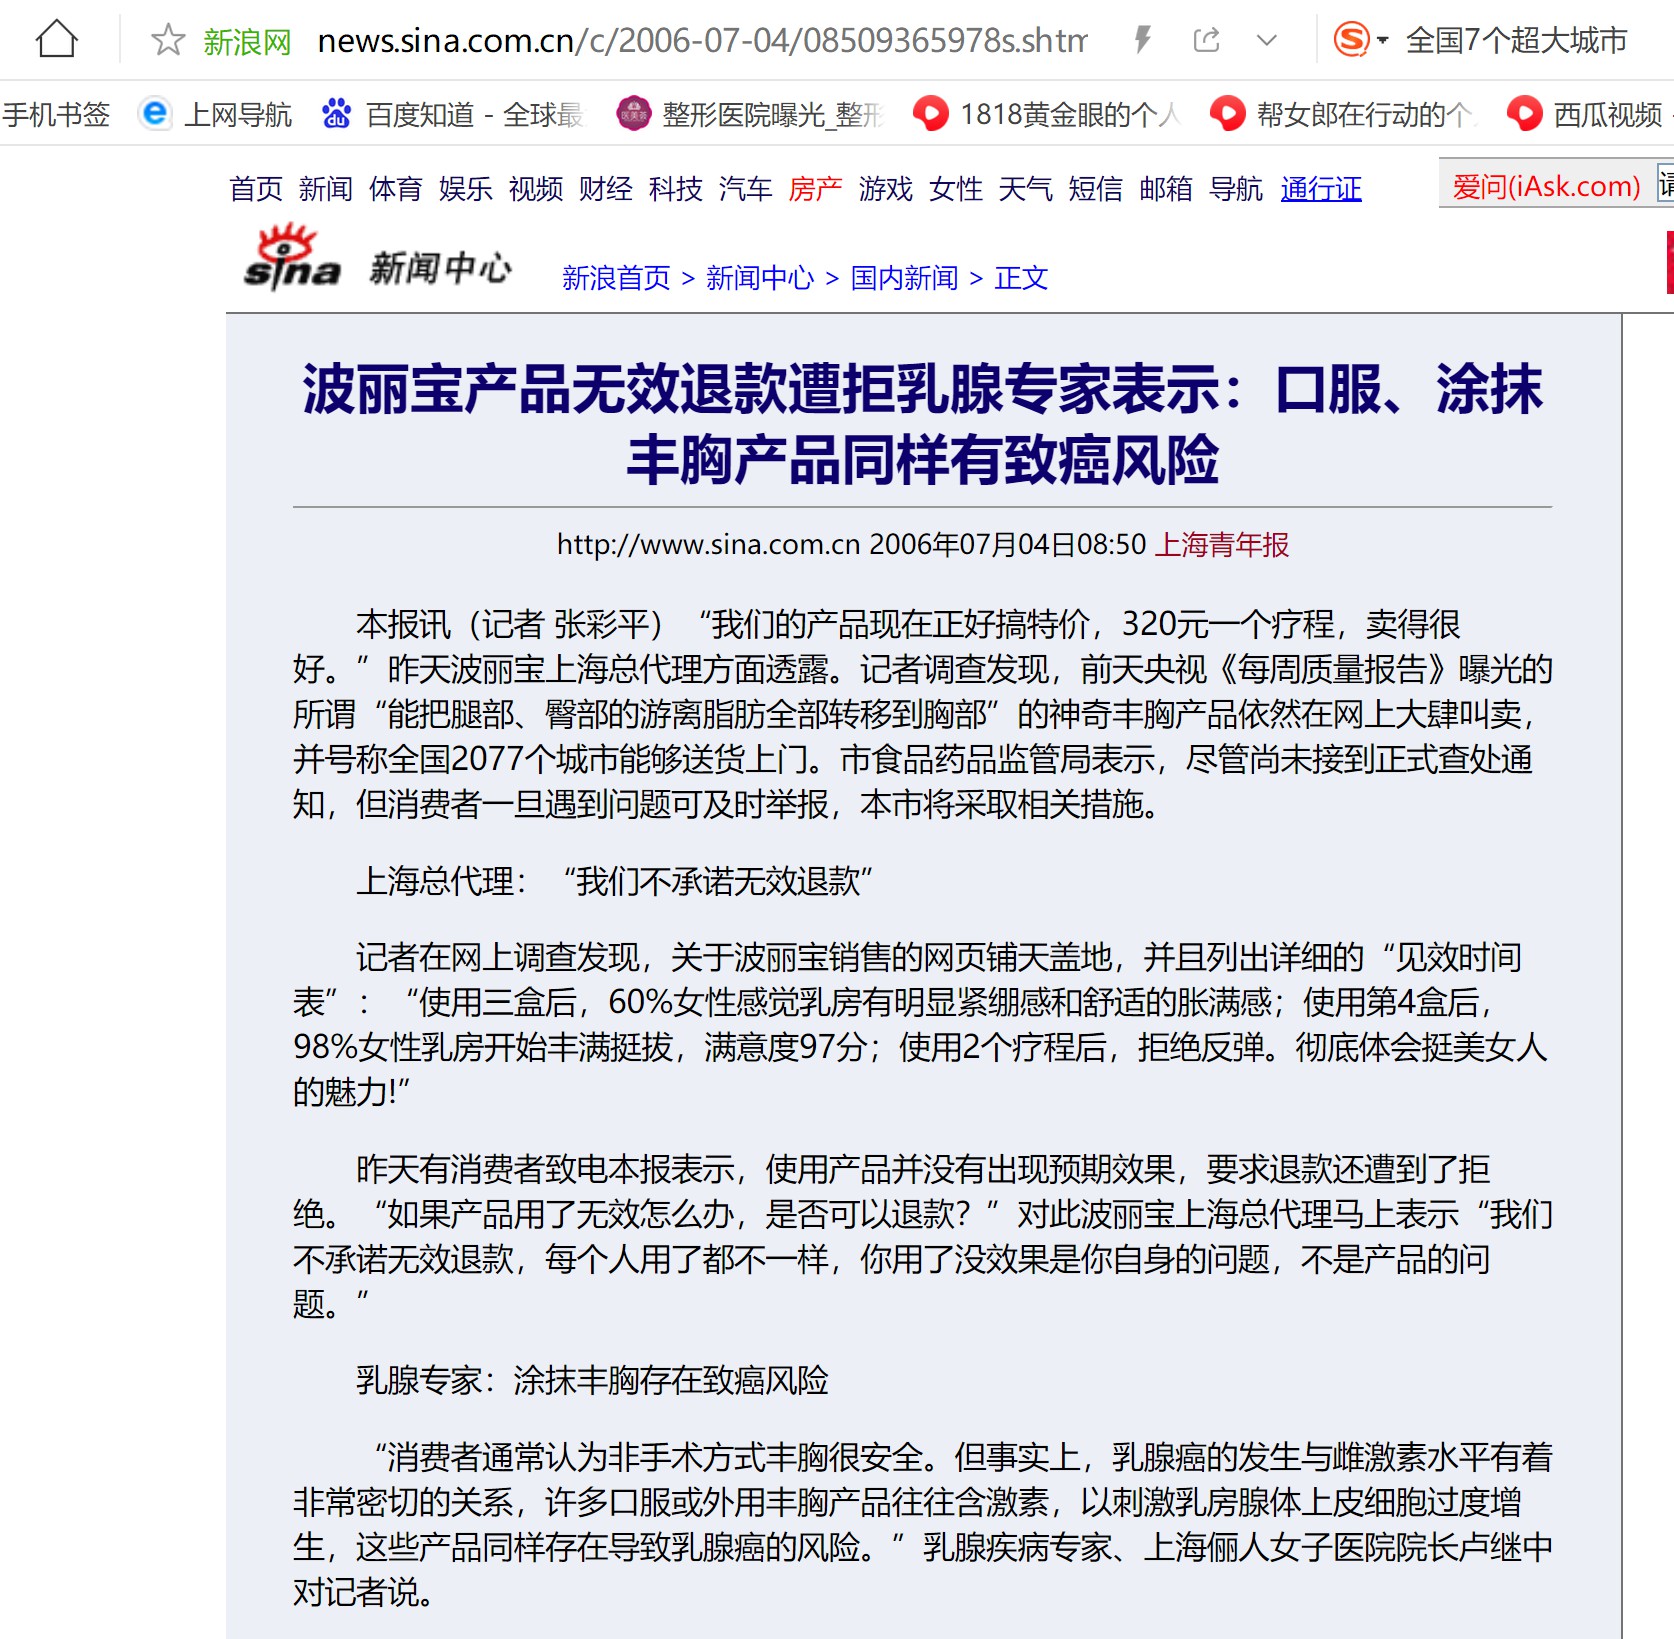Click red 房产 nav link
Screen dimensions: 1674x1639
click(x=816, y=189)
